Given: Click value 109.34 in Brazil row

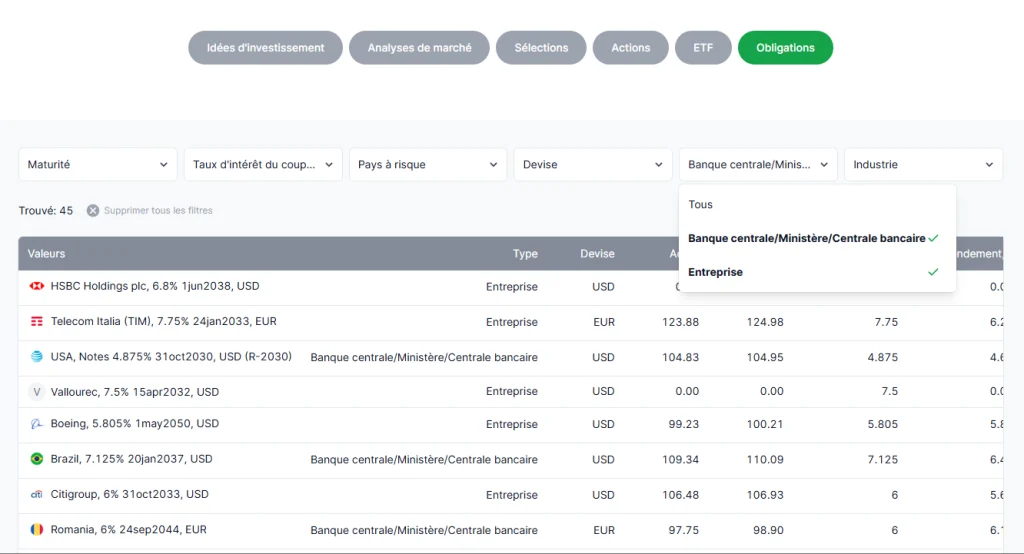Looking at the screenshot, I should point(680,460).
